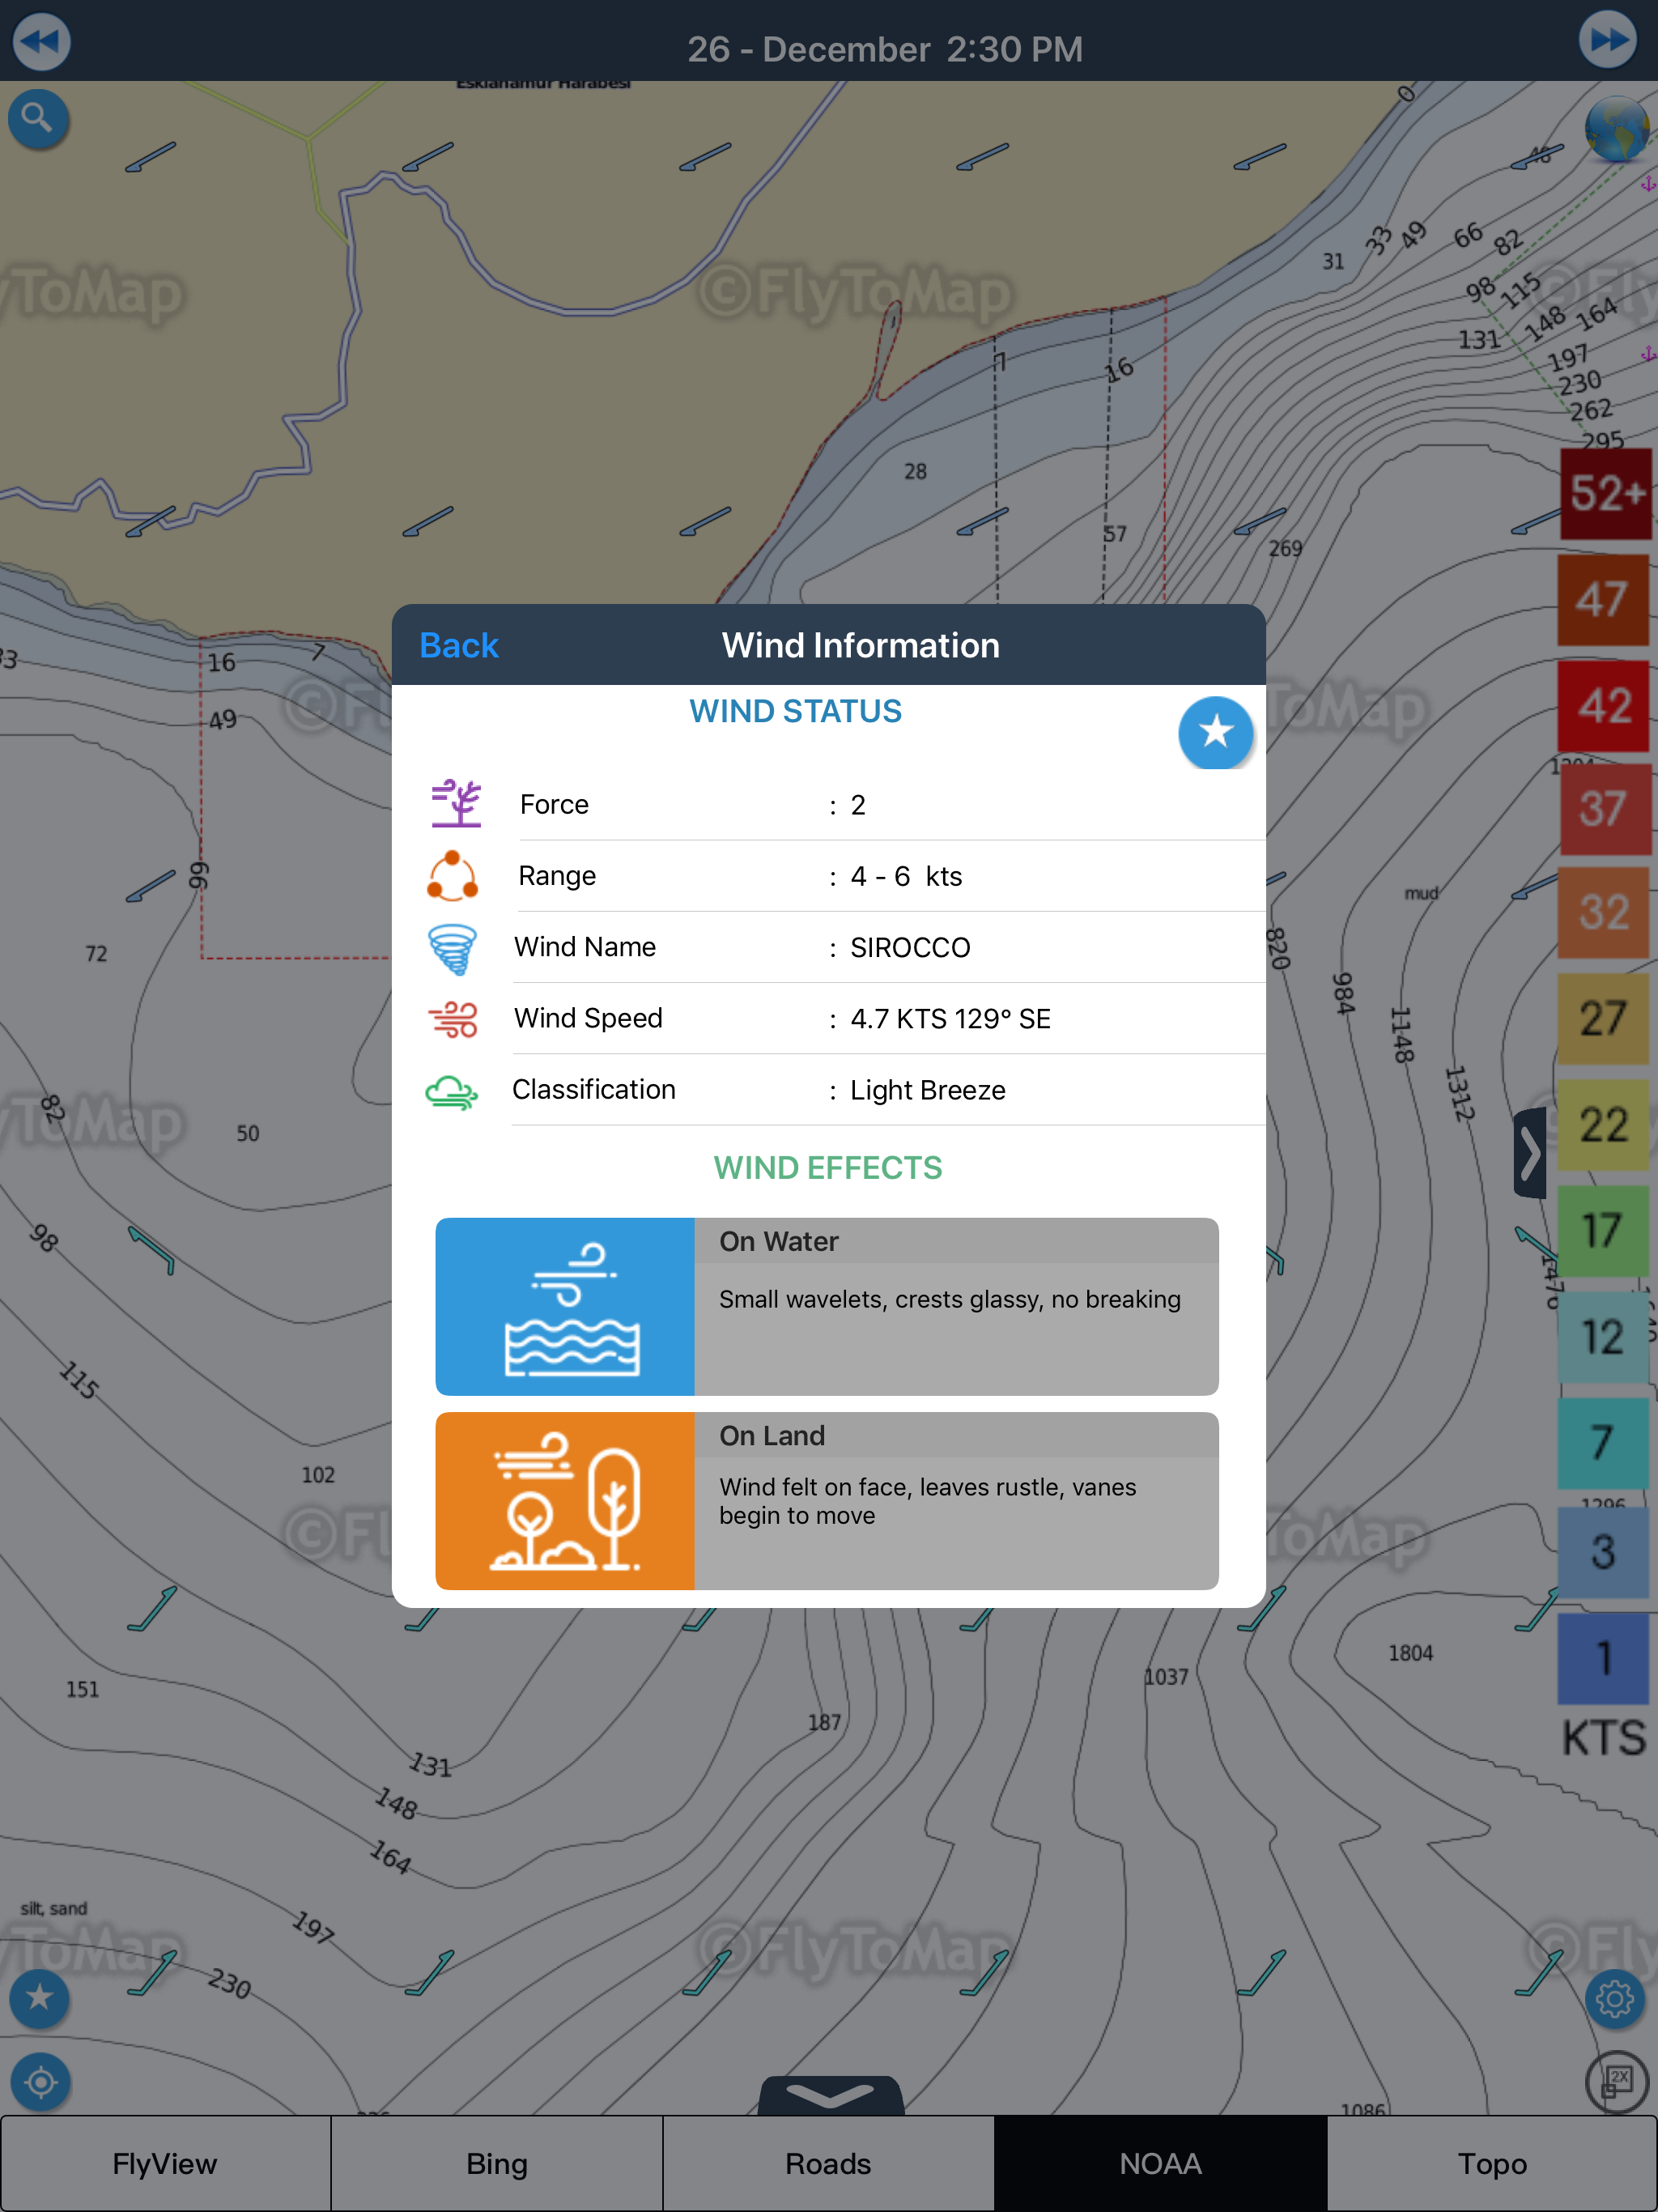Click the 52+ knots color swatch
Screen dimensions: 1658x2212
pyautogui.click(x=1605, y=493)
